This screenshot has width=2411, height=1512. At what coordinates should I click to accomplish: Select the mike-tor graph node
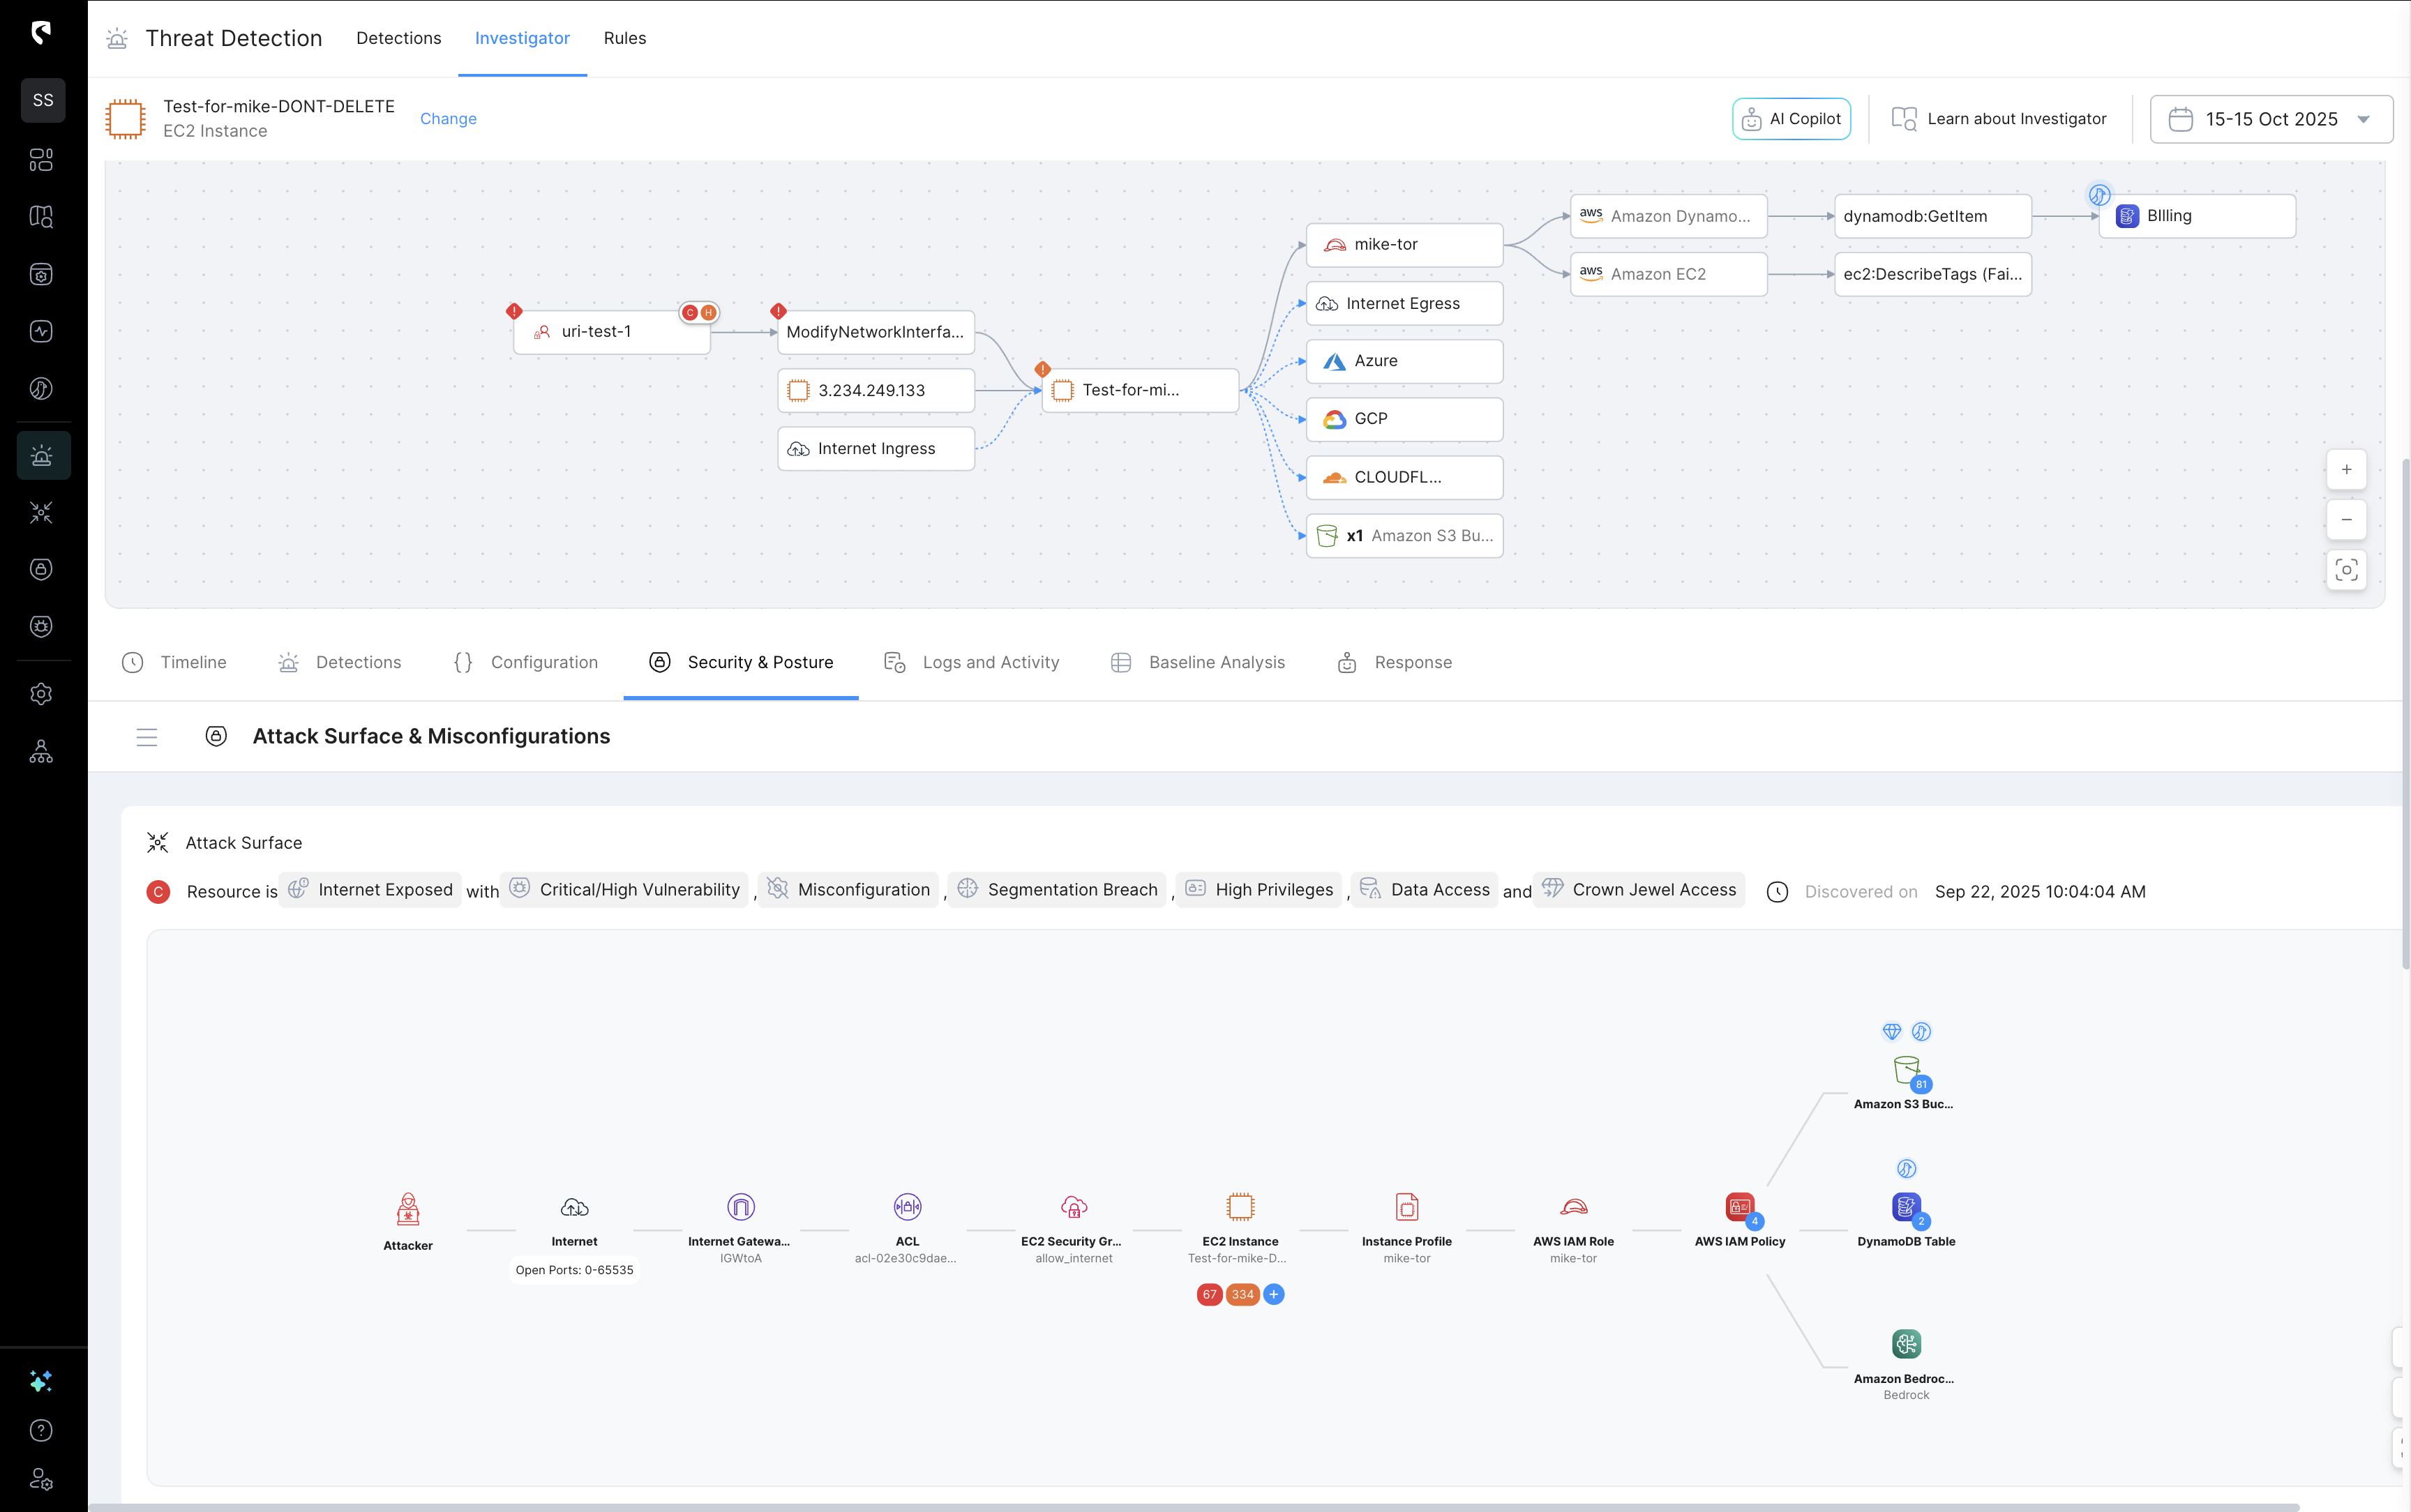(1404, 245)
